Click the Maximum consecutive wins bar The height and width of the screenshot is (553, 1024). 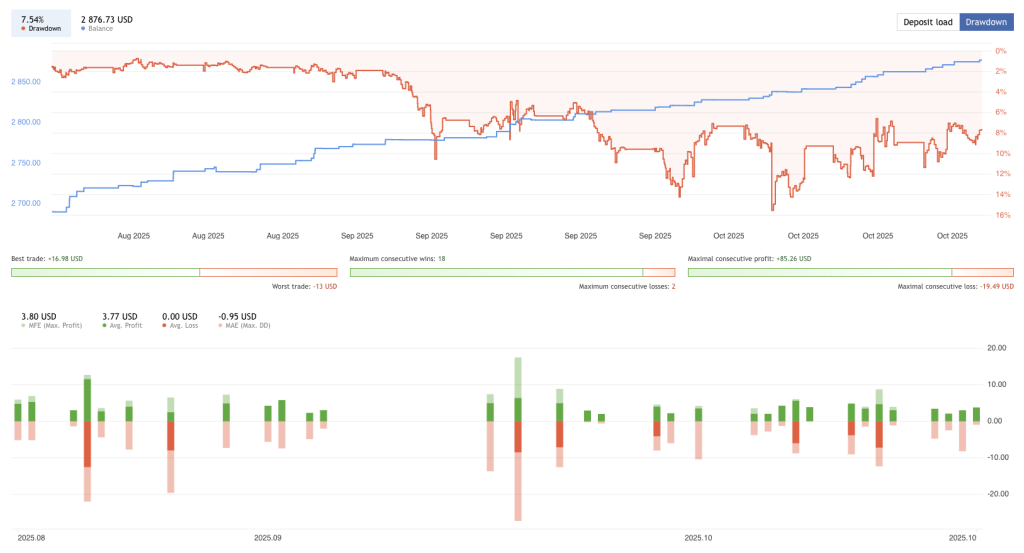[x=496, y=272]
